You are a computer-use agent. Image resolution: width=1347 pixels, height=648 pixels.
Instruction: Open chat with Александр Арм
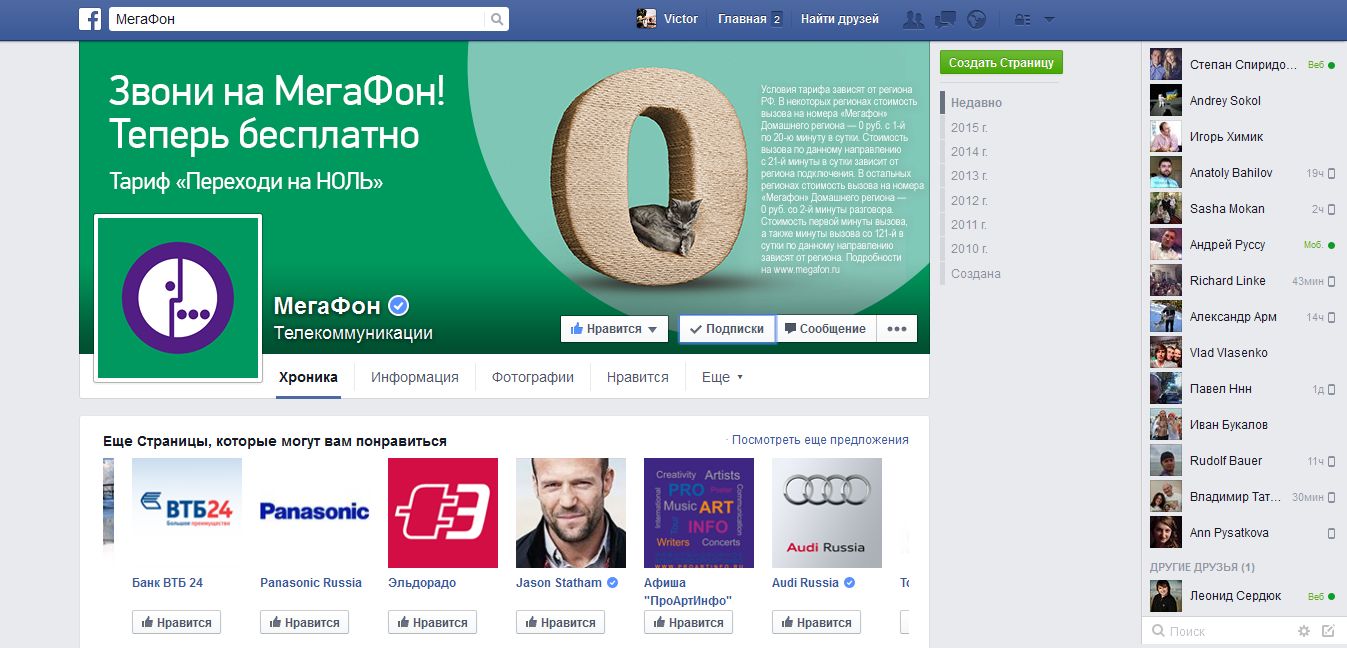pyautogui.click(x=1243, y=317)
